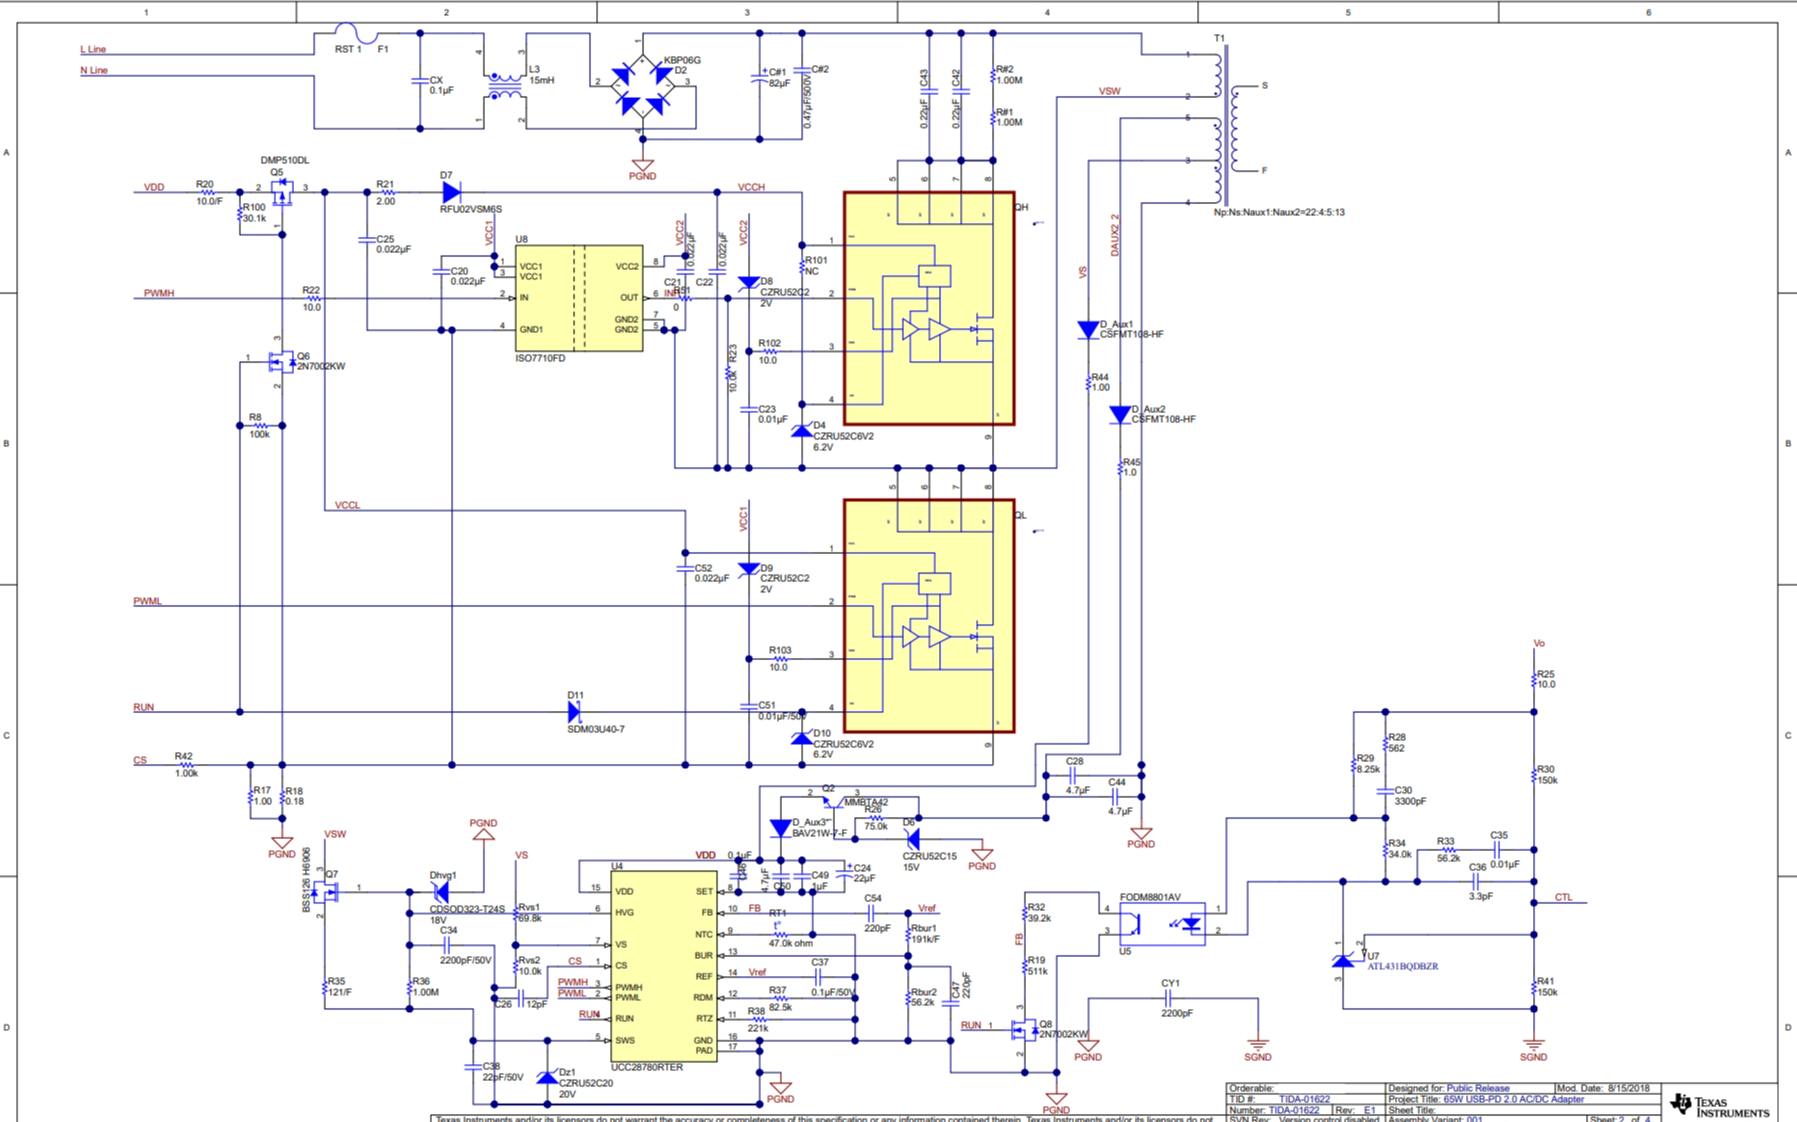
Task: Click the RFU02VSM6S diode D7 symbol
Action: (451, 192)
